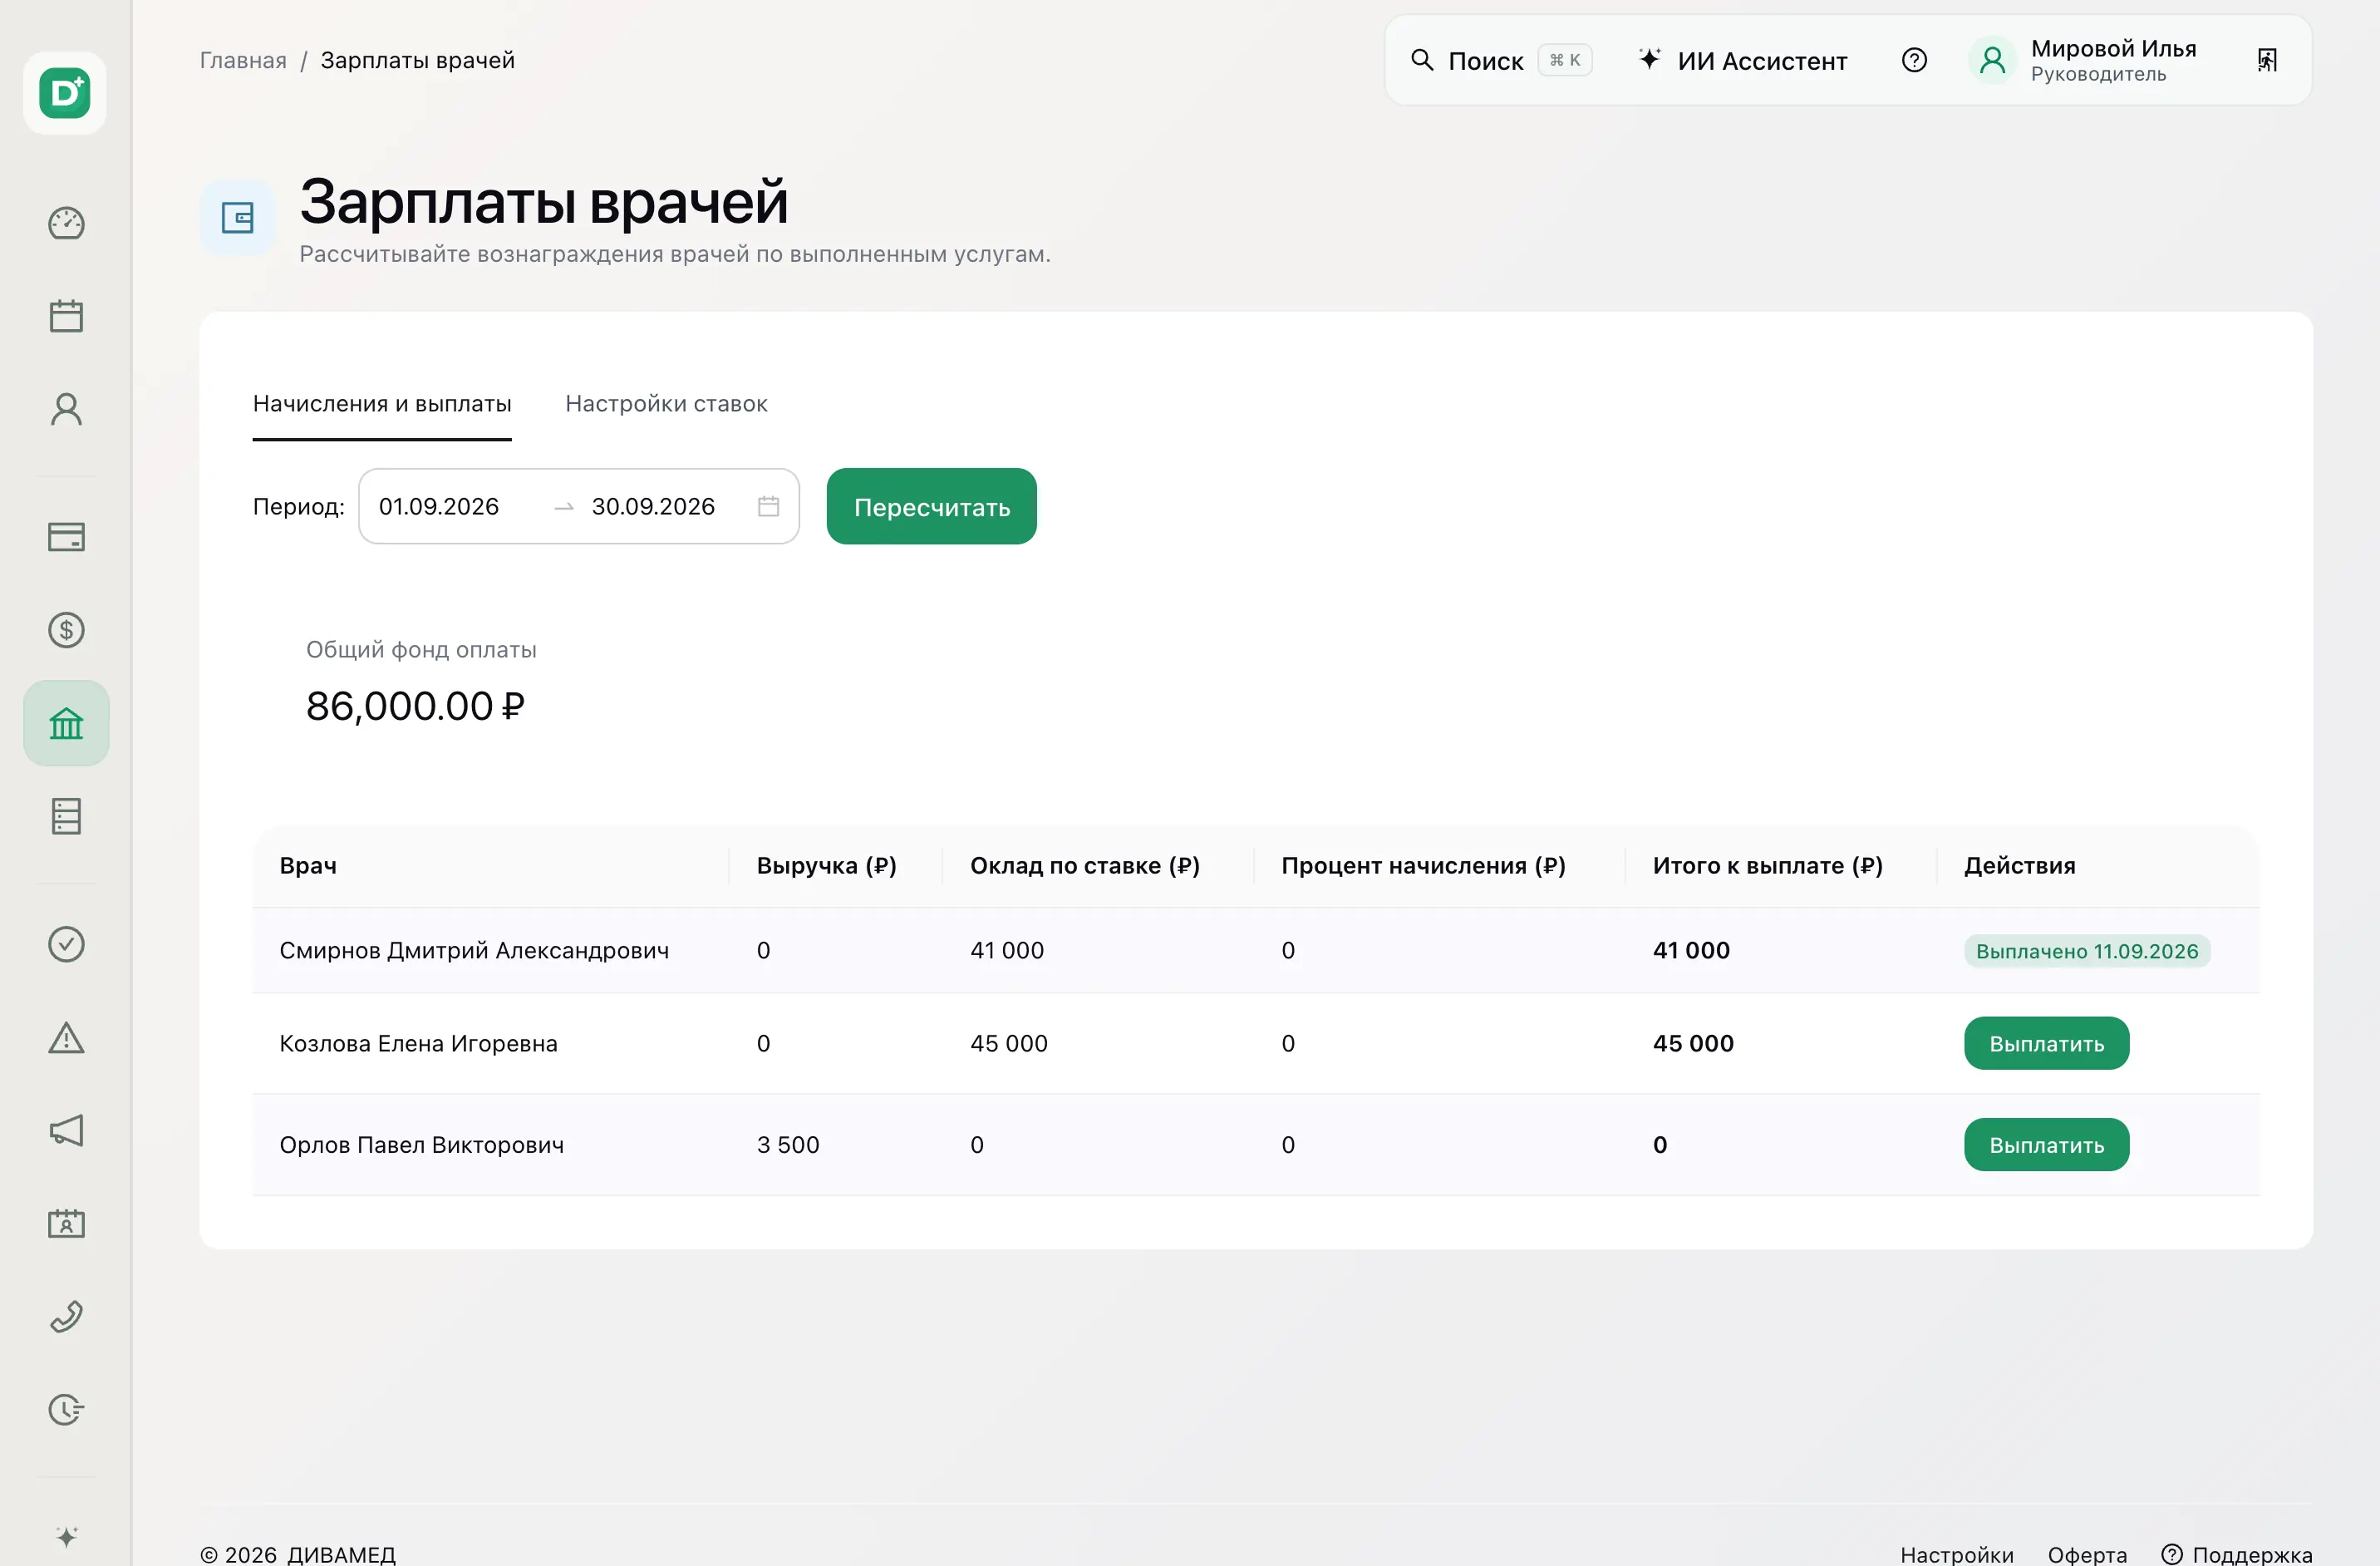Screen dimensions: 2380x1566
Task: Open the storage cabinet icon in sidebar
Action: coord(66,816)
